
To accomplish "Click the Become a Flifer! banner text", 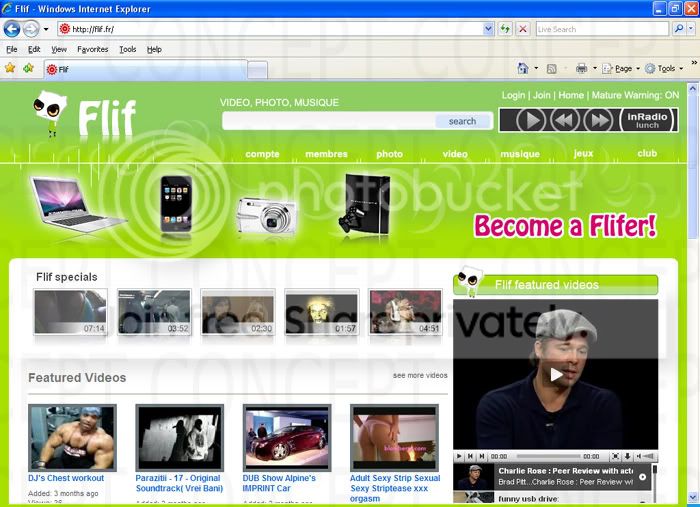I will pyautogui.click(x=565, y=226).
